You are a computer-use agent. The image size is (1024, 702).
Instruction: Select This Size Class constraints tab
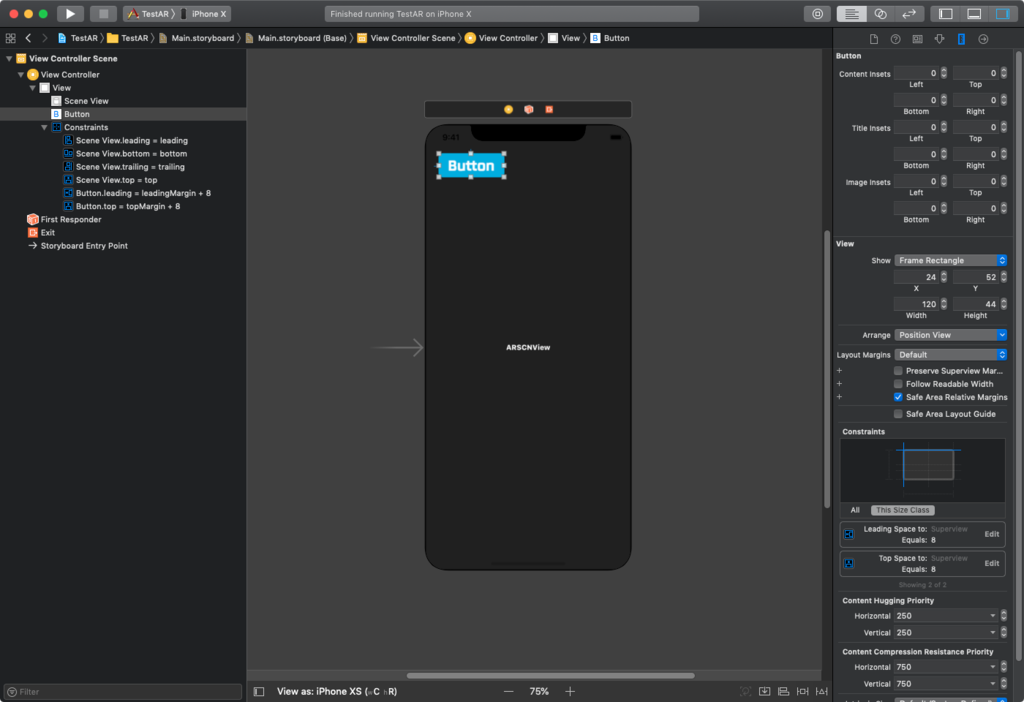tap(902, 510)
